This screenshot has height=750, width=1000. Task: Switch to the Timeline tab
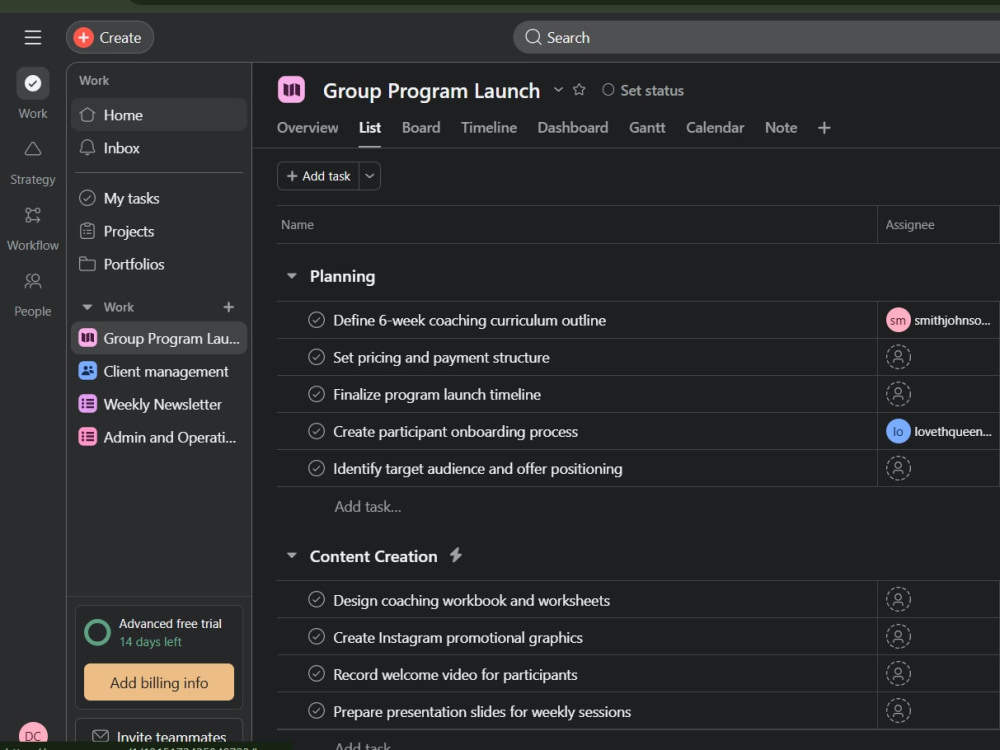point(489,128)
